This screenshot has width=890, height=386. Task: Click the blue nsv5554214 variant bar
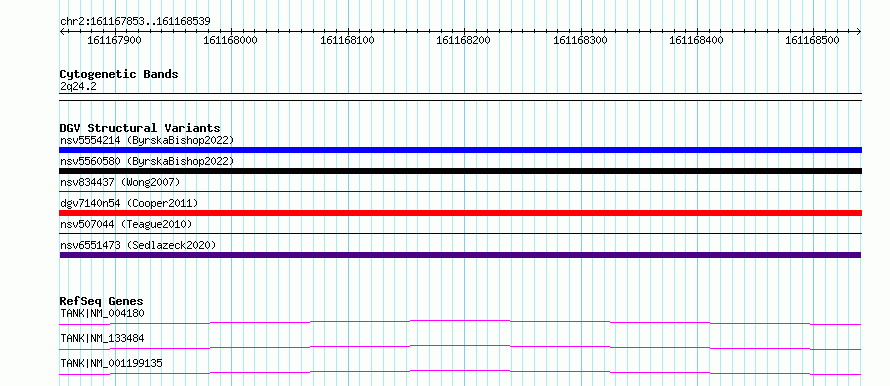[x=460, y=150]
